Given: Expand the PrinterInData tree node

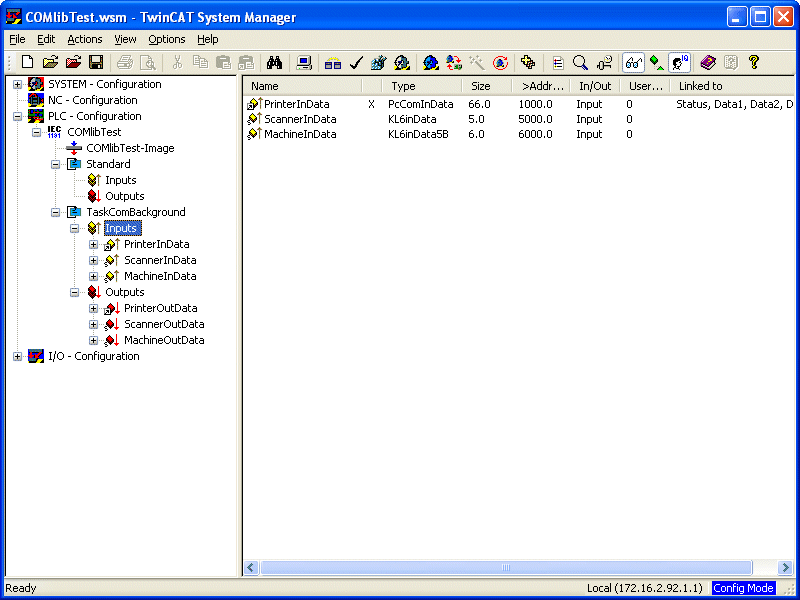Looking at the screenshot, I should click(x=93, y=244).
